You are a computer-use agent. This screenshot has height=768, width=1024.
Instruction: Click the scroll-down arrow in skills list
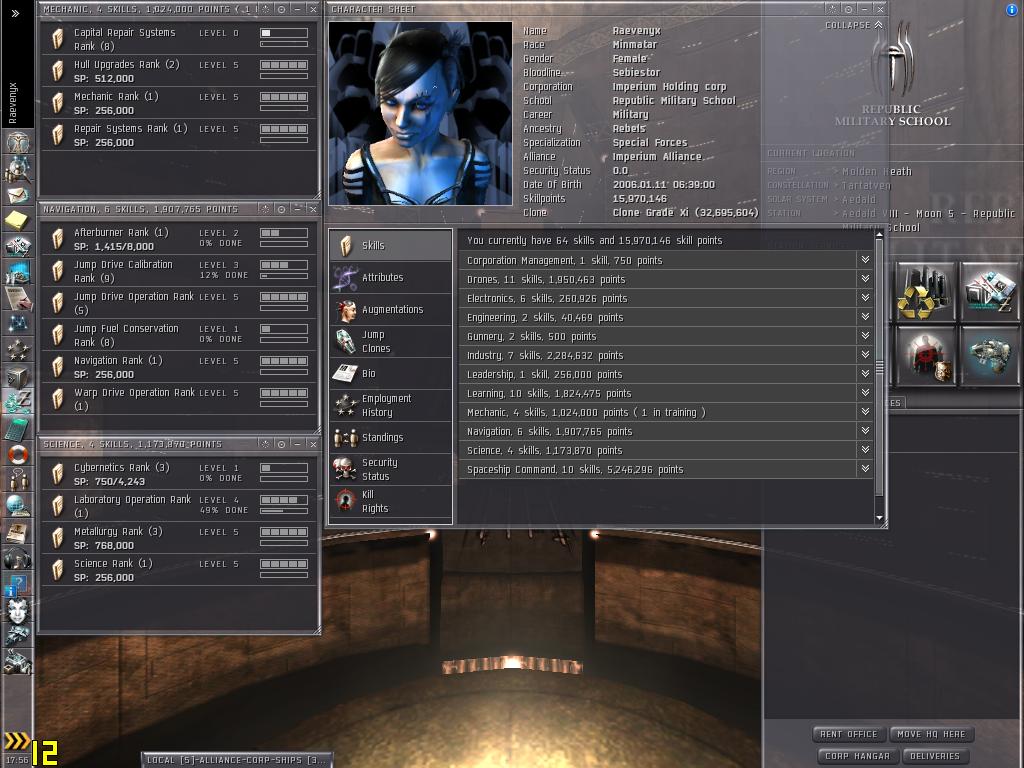(879, 517)
